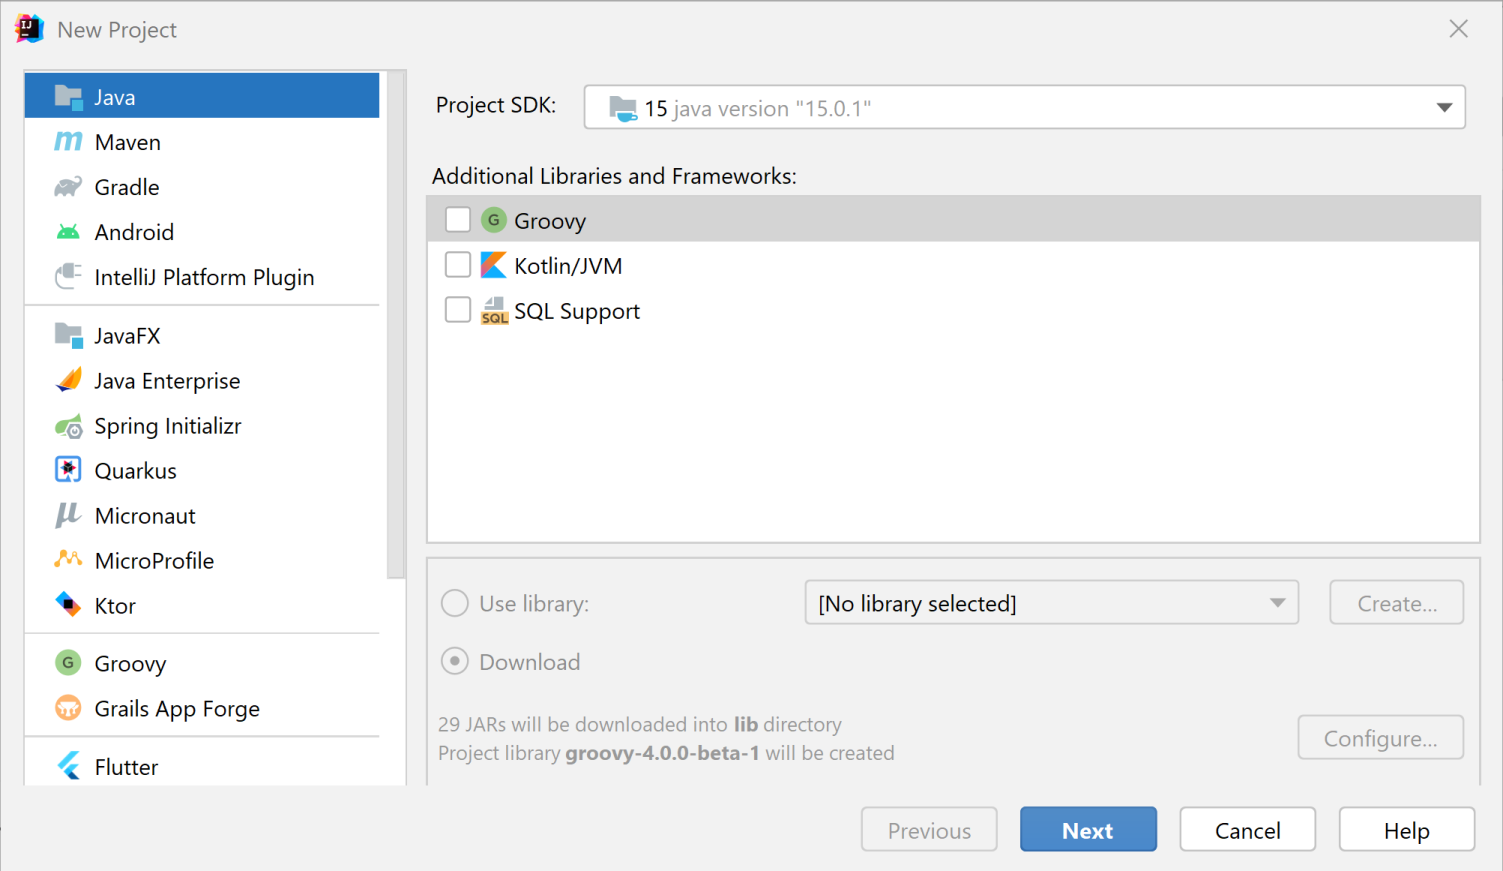Click the Grails App Forge icon
Image resolution: width=1503 pixels, height=871 pixels.
point(68,708)
